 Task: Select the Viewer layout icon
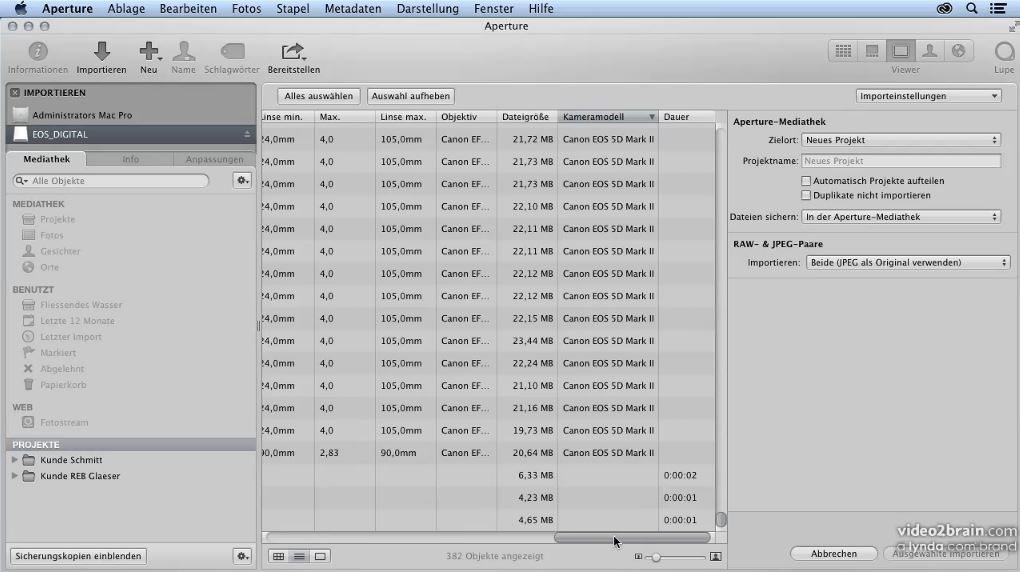(901, 51)
